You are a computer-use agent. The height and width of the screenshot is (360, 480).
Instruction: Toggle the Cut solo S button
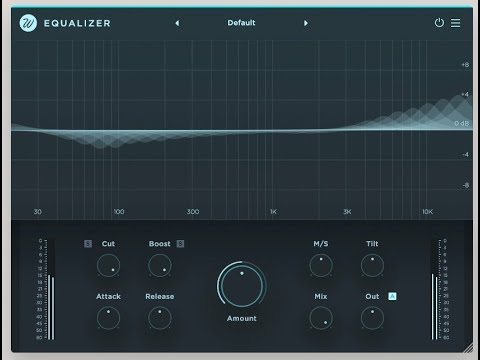point(88,244)
